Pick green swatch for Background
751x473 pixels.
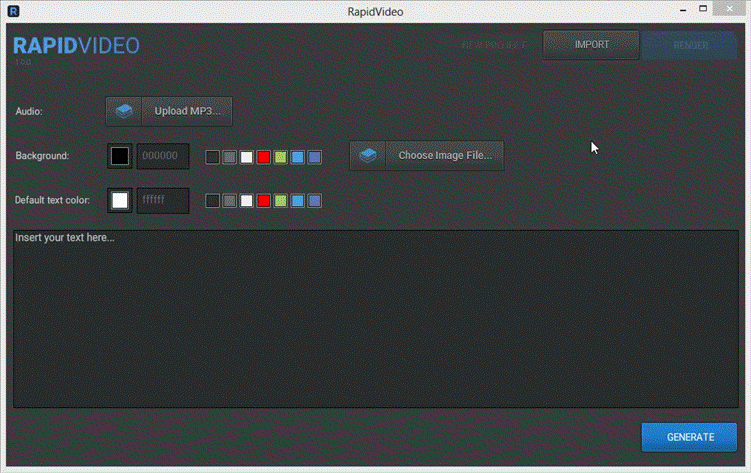(x=281, y=157)
